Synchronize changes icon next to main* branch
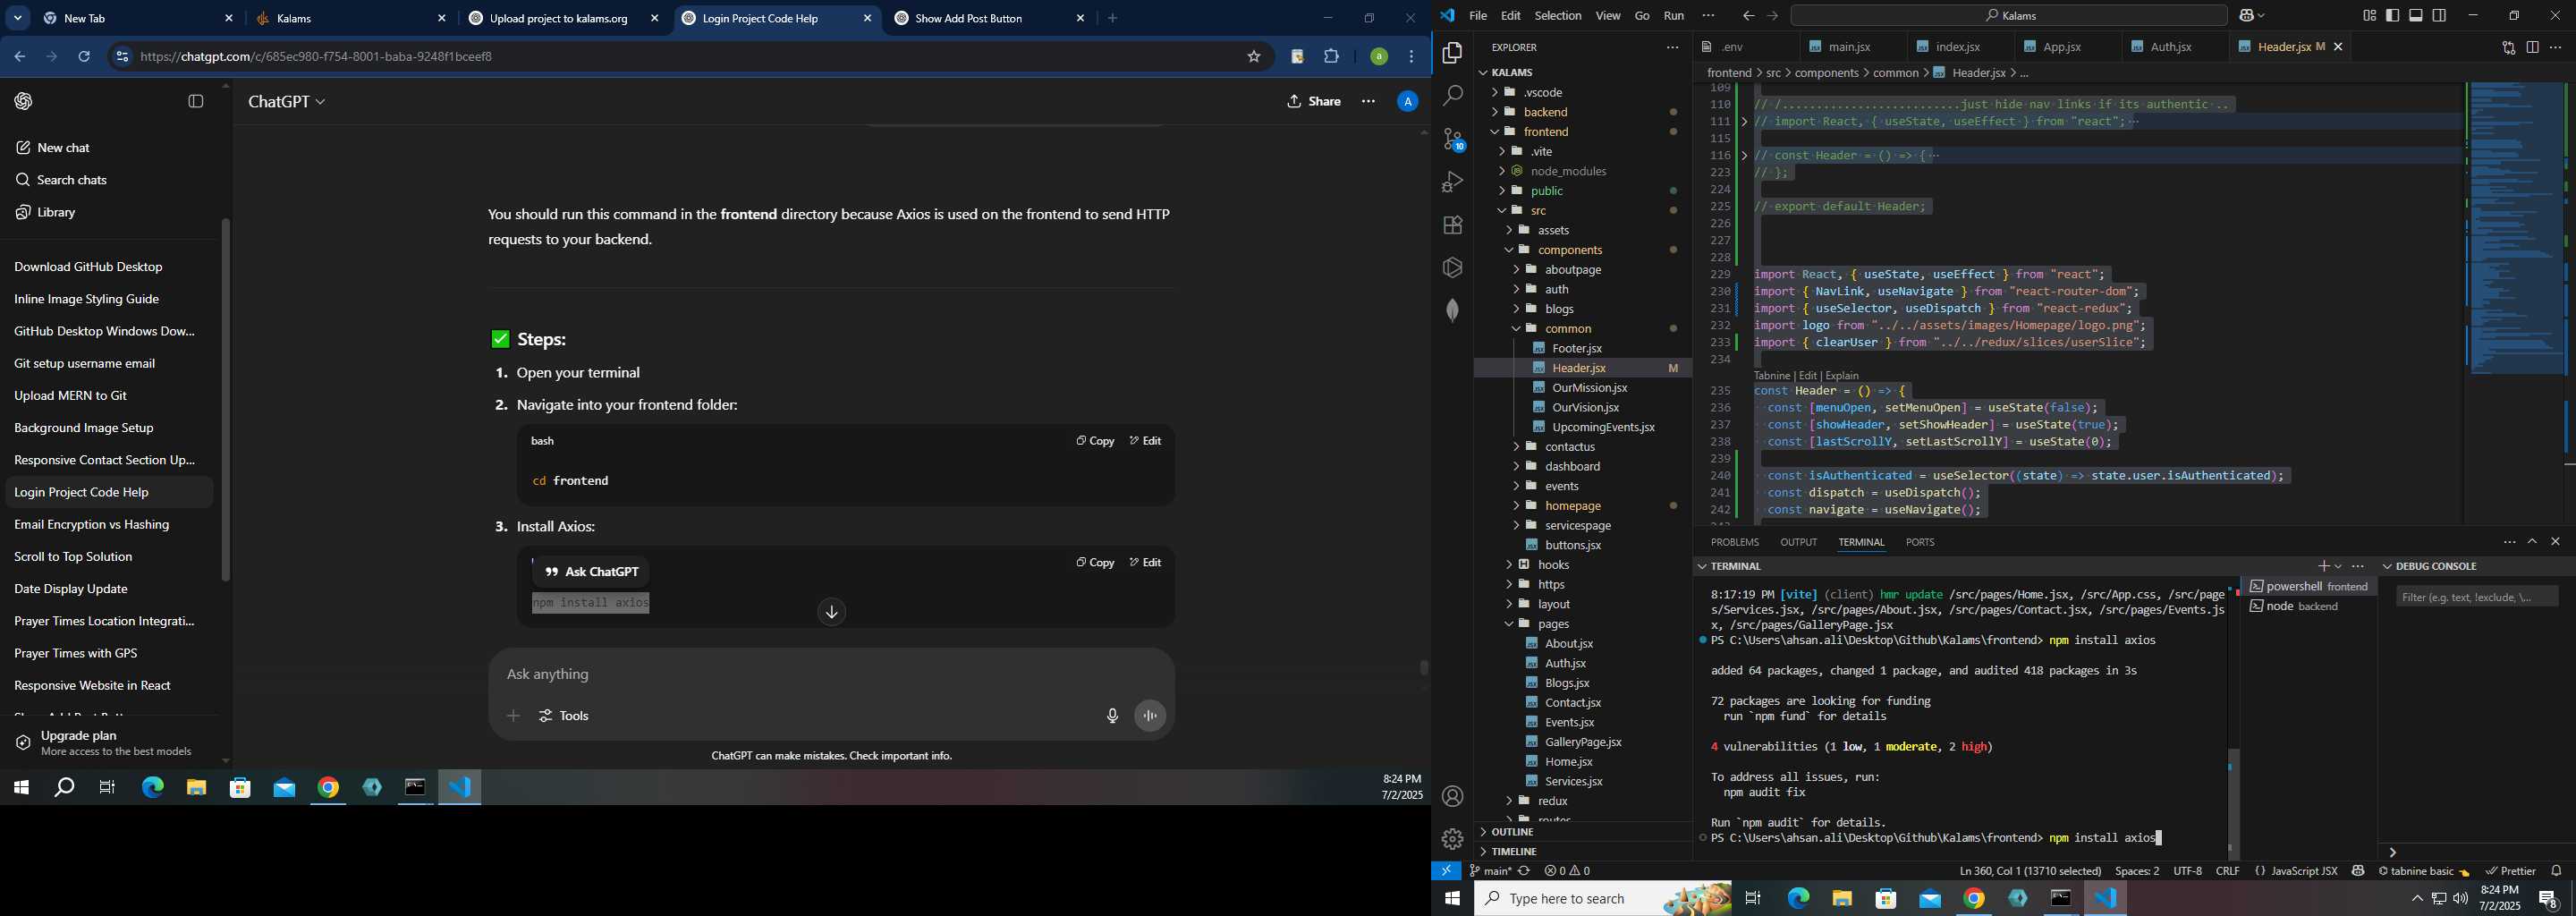Viewport: 2576px width, 916px height. click(1524, 871)
